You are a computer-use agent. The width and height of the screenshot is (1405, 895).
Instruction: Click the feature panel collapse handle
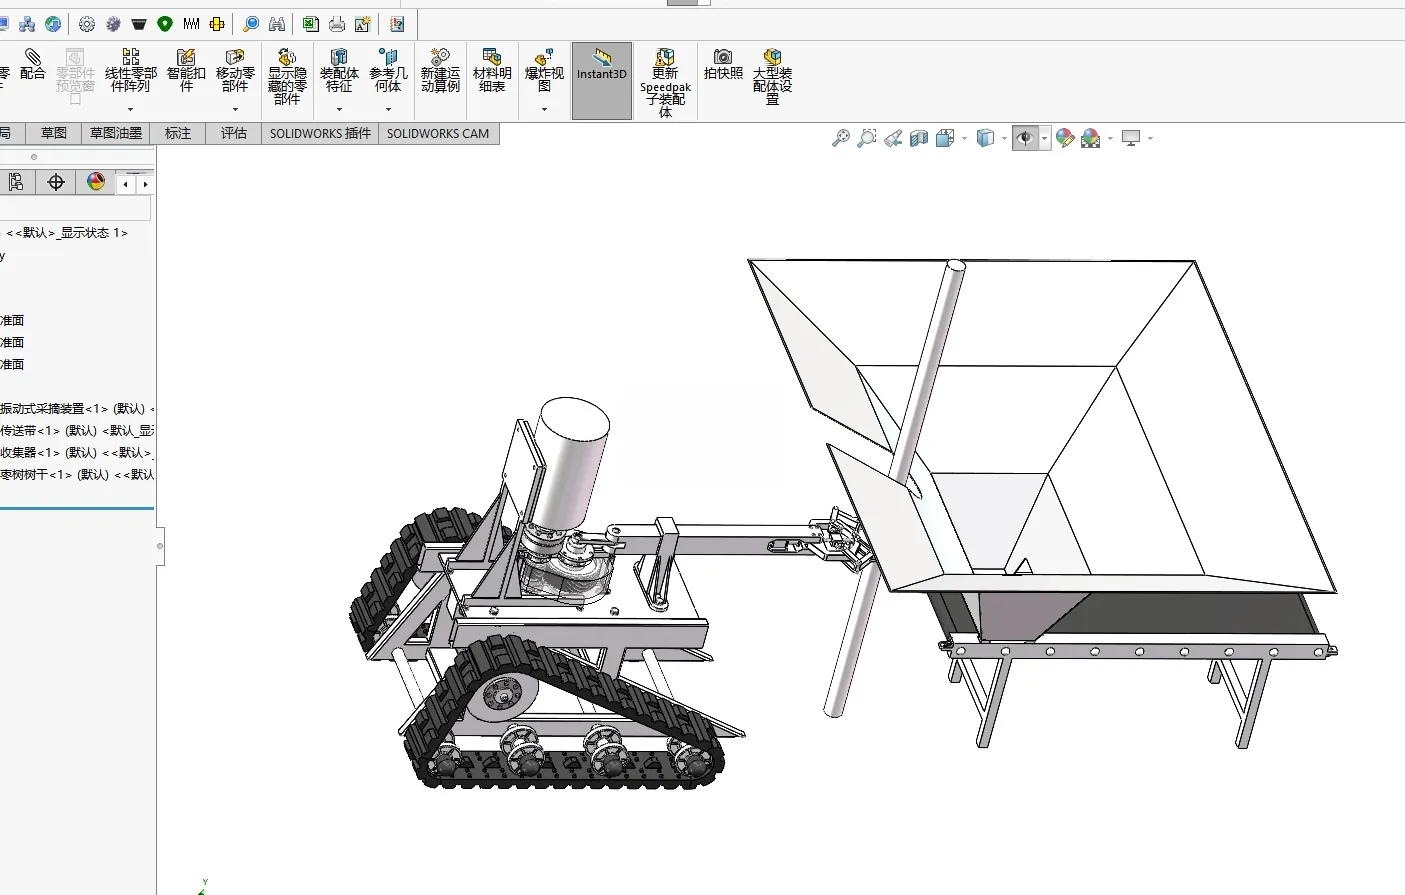tap(160, 546)
